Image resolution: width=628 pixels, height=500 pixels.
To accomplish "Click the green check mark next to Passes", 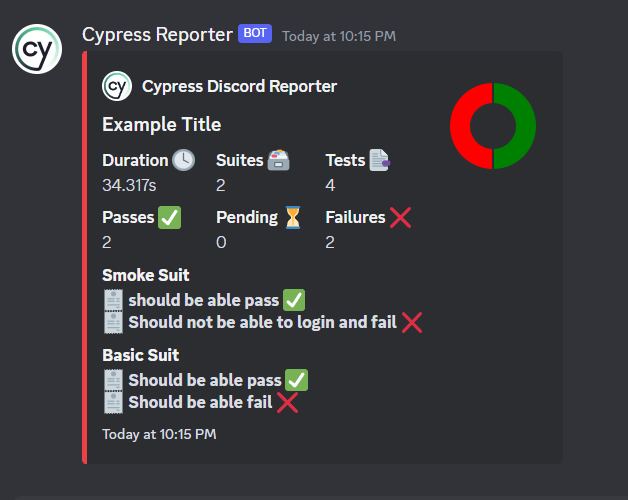I will [x=169, y=218].
